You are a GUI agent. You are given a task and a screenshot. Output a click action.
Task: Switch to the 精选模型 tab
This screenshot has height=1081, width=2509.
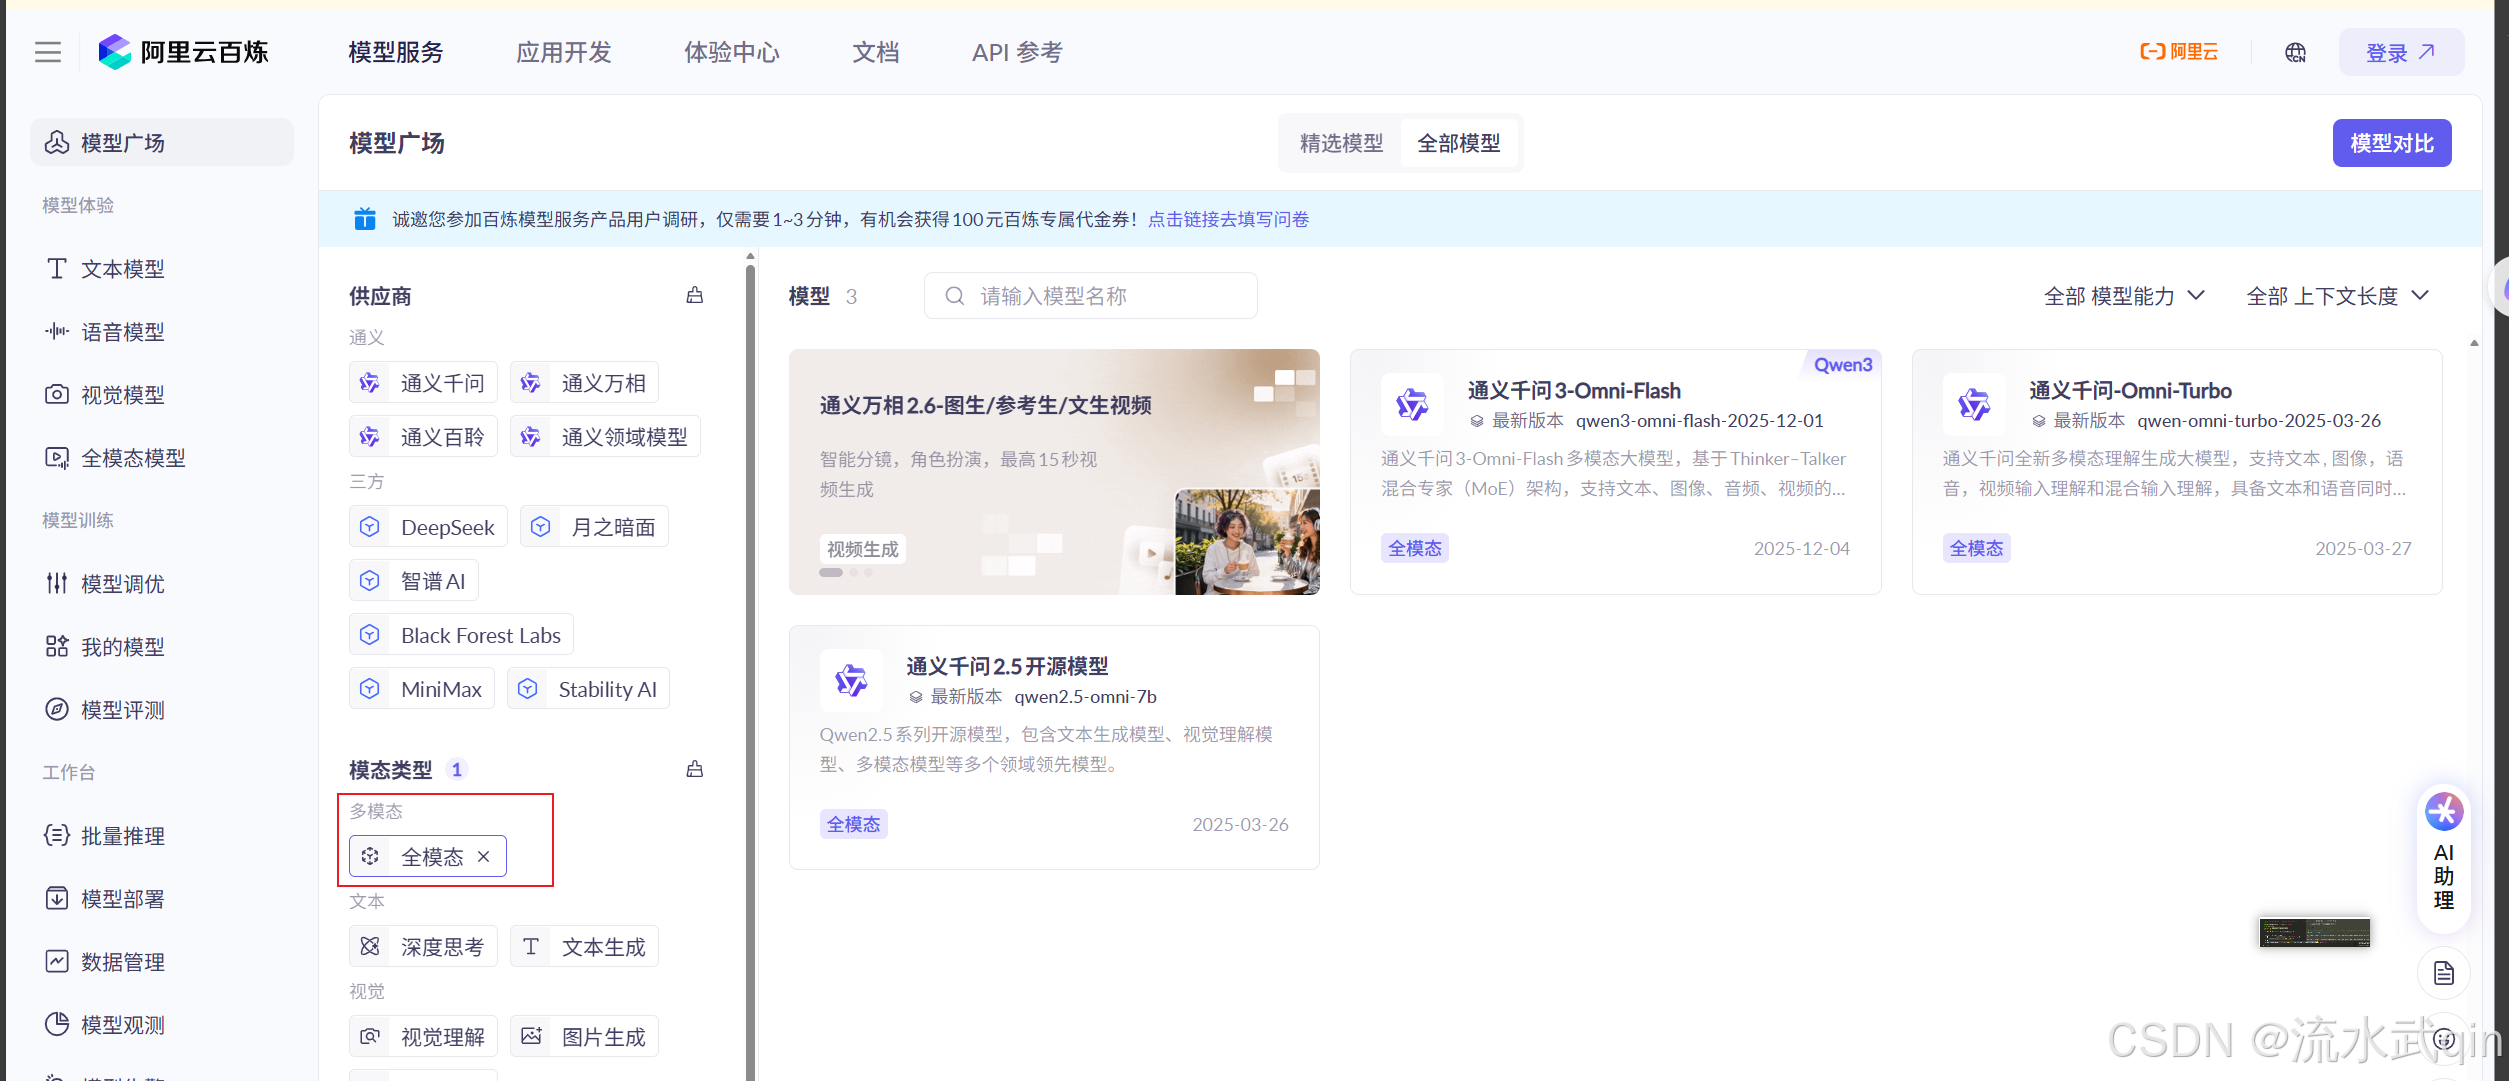coord(1341,143)
